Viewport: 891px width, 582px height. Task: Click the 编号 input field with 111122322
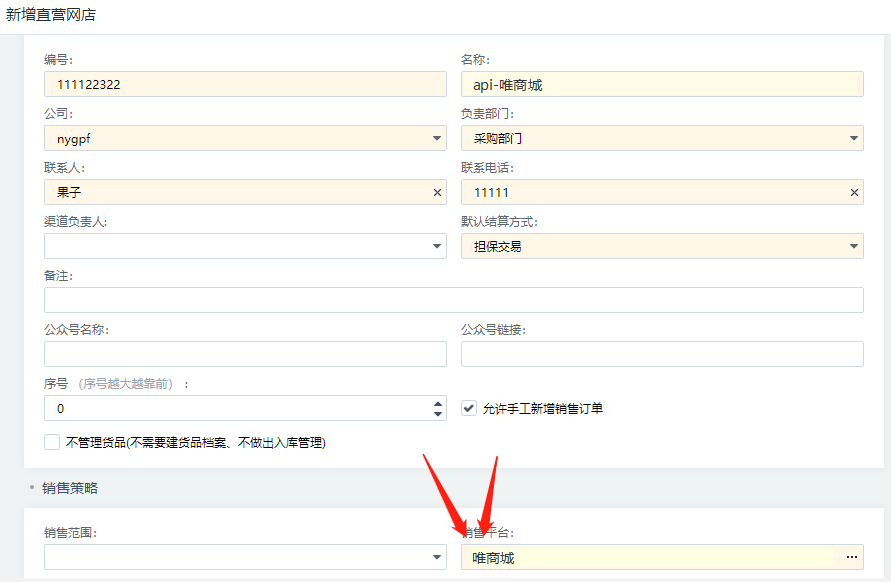pos(245,84)
